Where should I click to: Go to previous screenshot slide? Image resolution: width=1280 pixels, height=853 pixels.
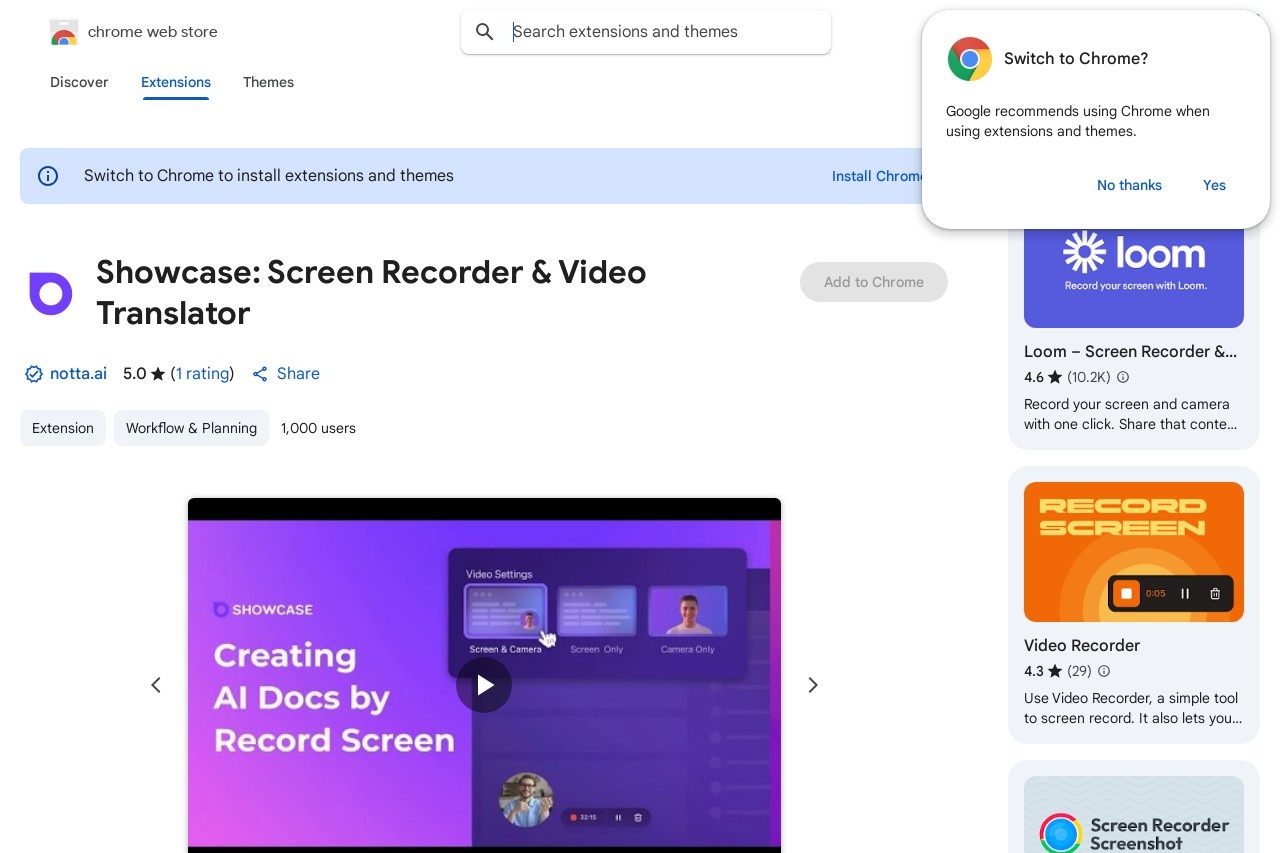[156, 685]
